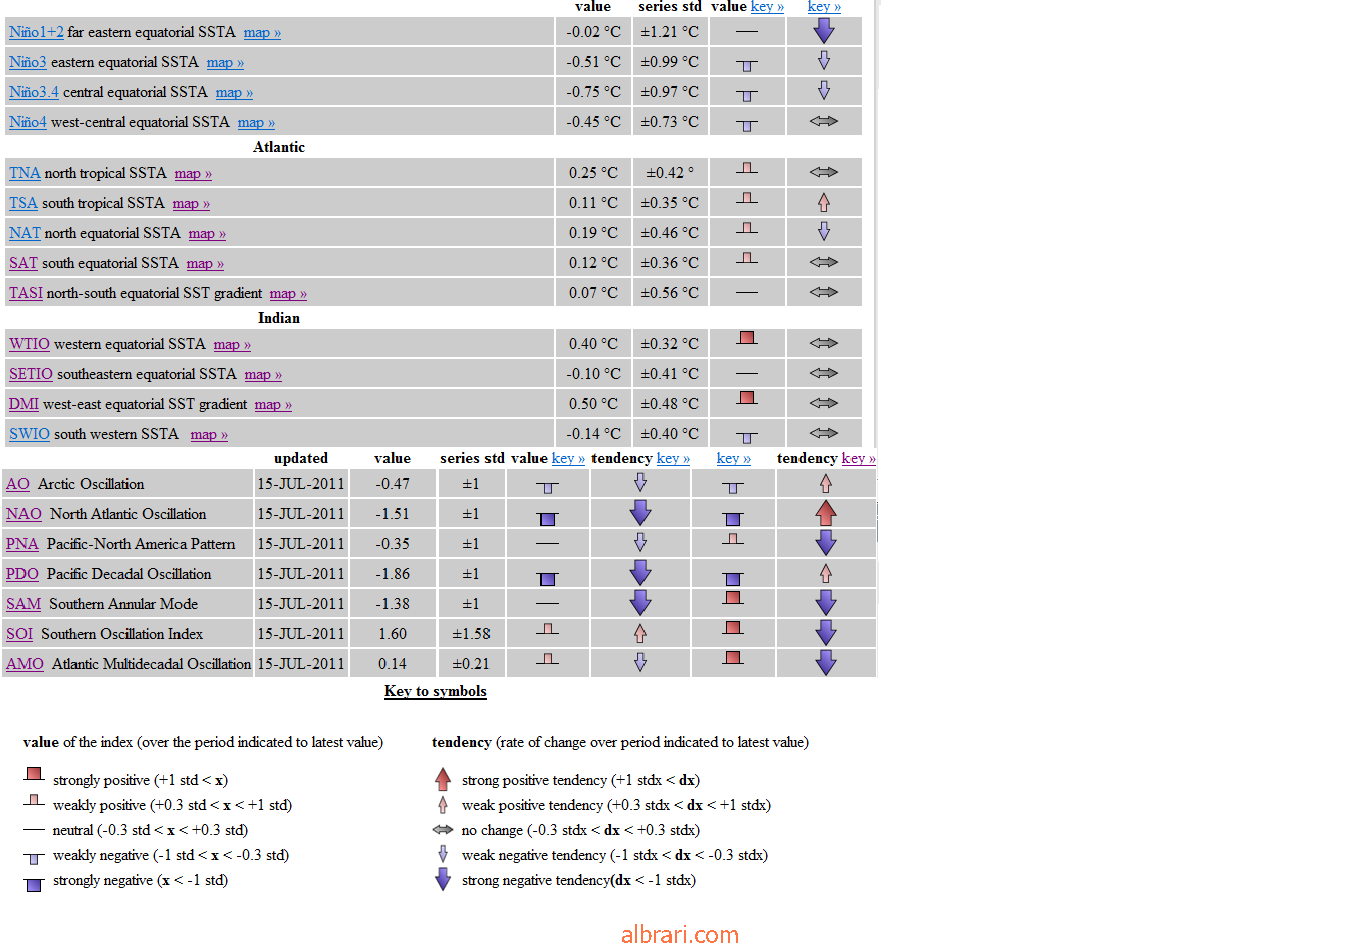Click the first strong negative arrow in NAO row
This screenshot has width=1366, height=944.
[640, 513]
